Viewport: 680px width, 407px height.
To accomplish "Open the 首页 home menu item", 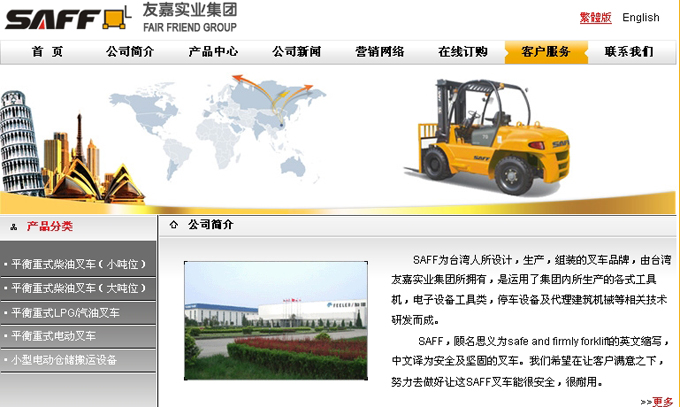I will point(47,52).
